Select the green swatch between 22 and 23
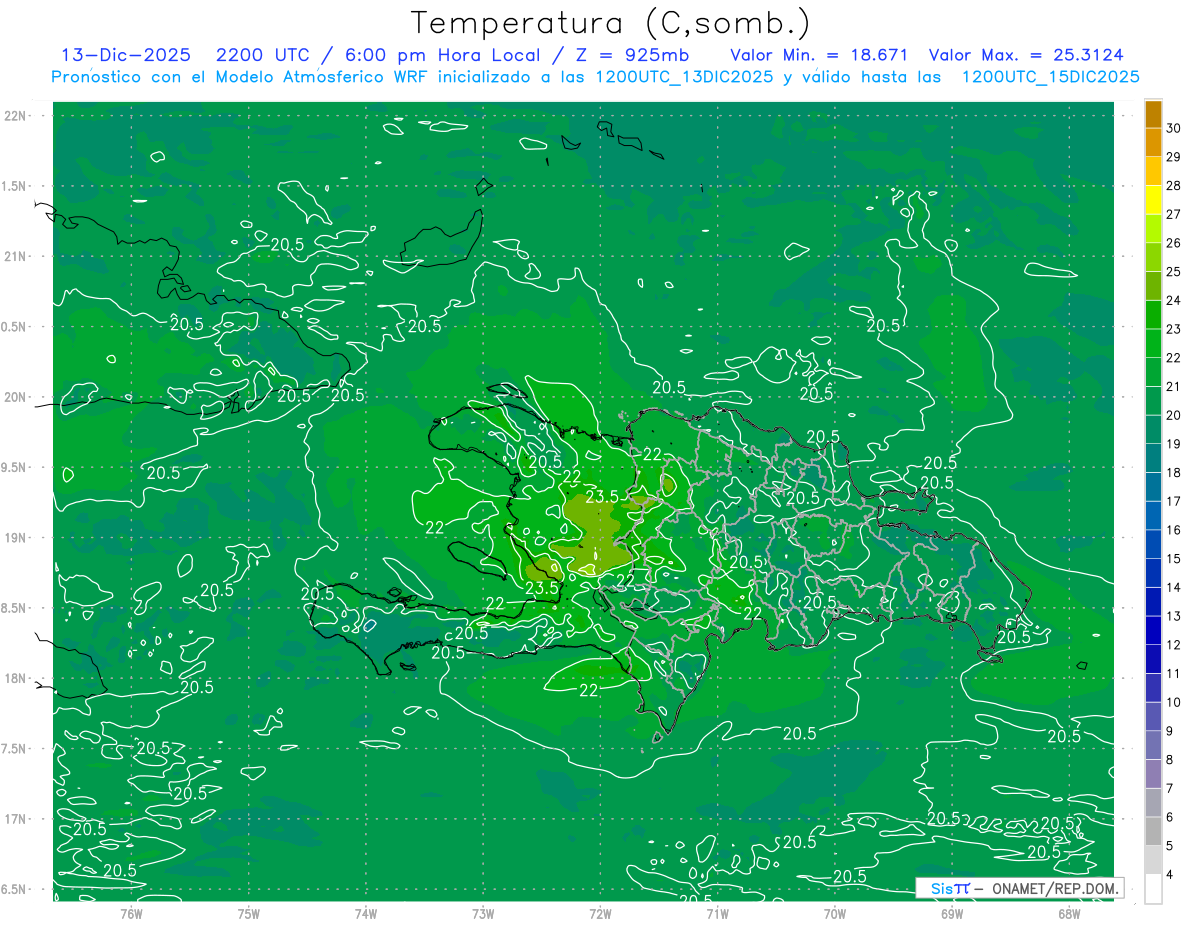 [1153, 343]
